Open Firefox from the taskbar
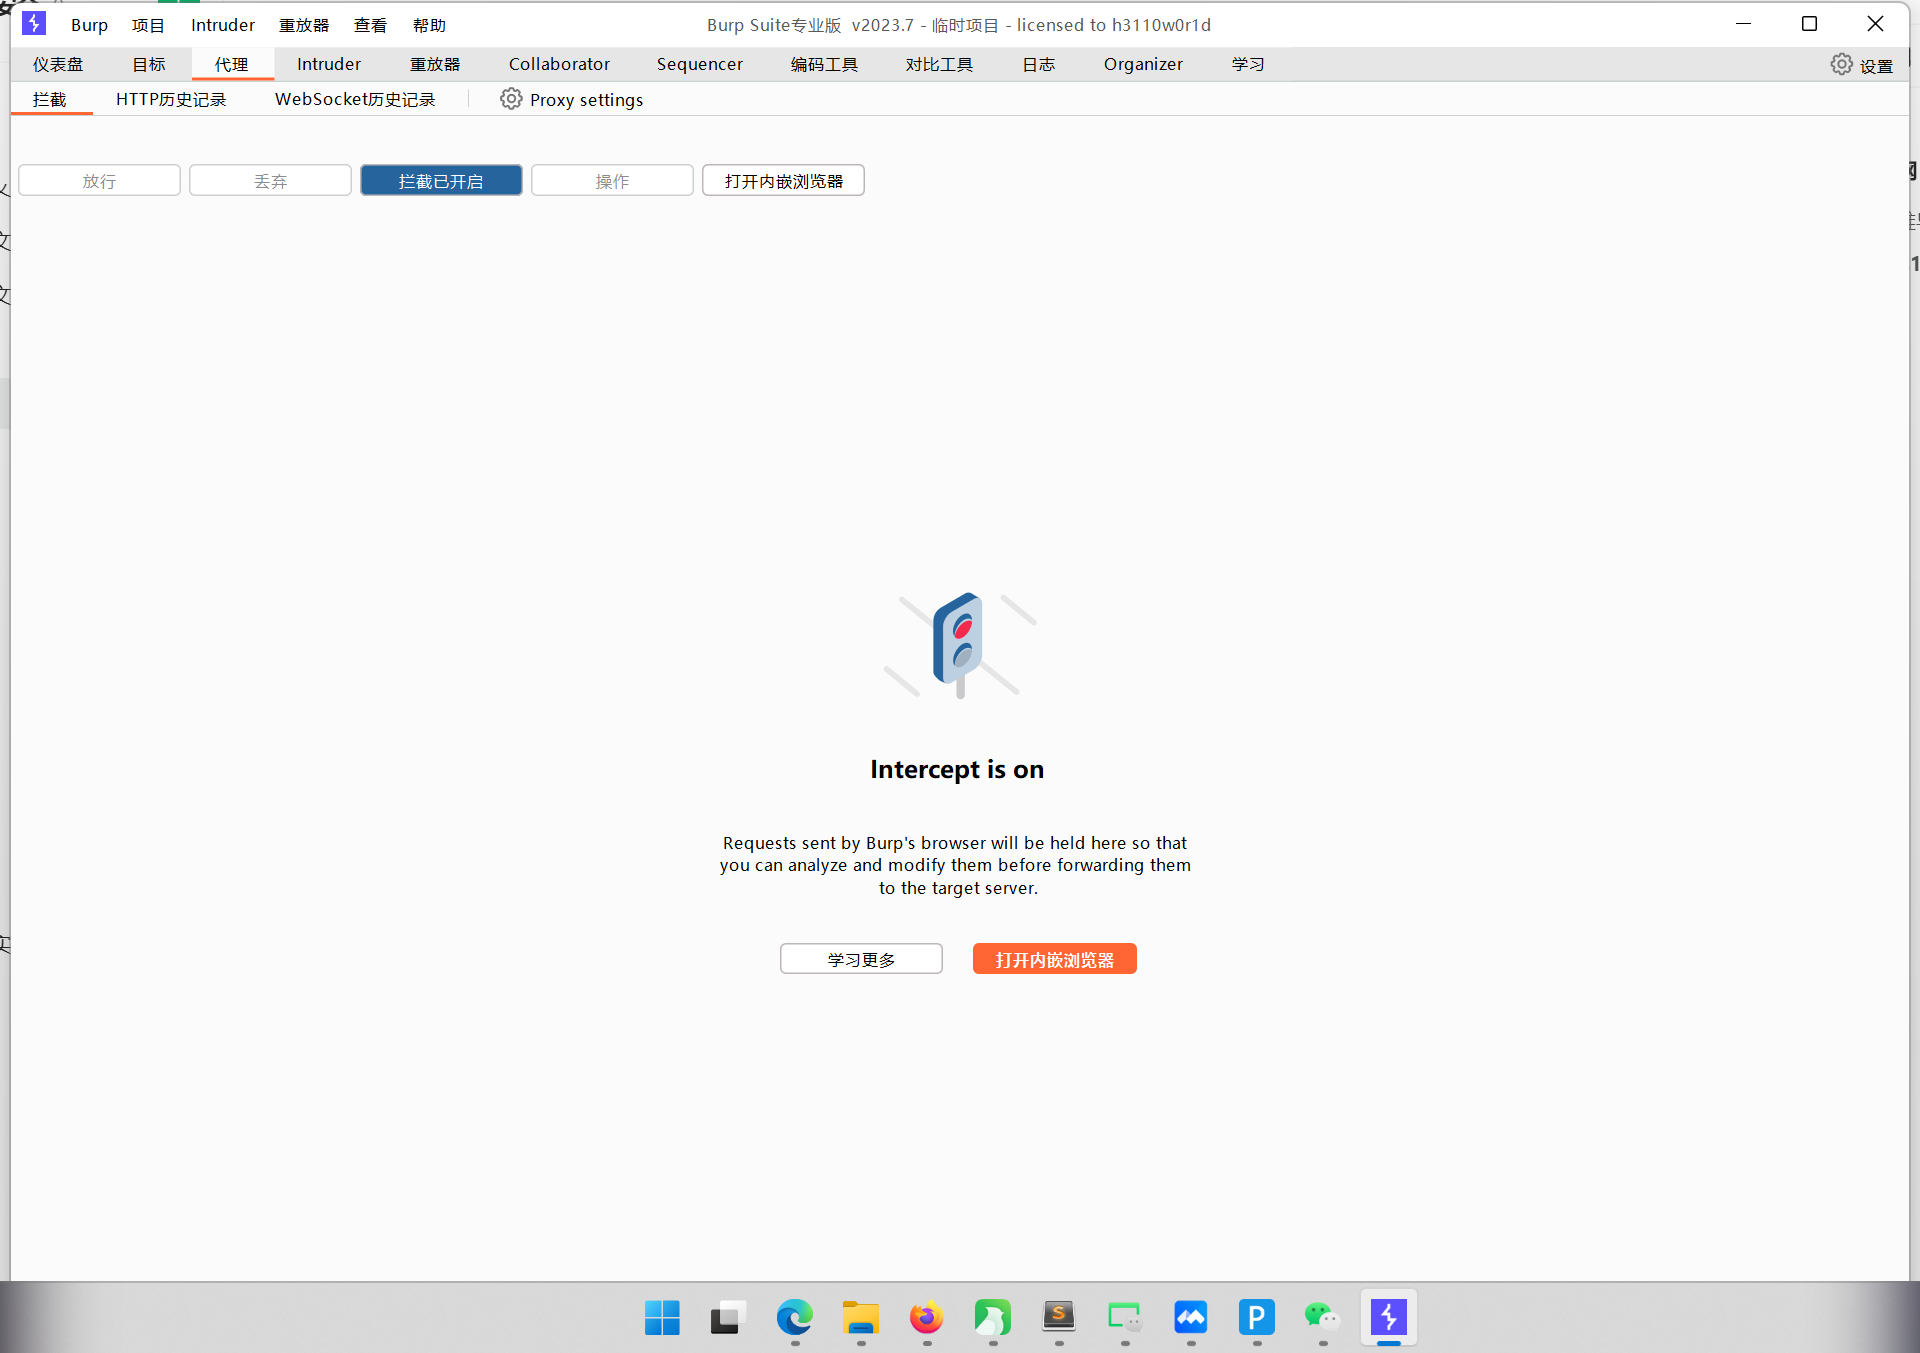 coord(926,1317)
